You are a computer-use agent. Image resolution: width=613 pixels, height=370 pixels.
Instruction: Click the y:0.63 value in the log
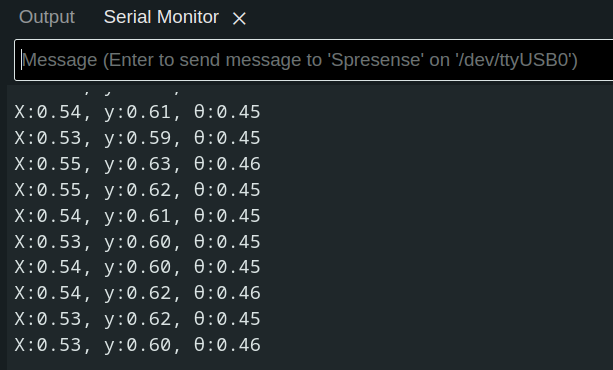pyautogui.click(x=138, y=164)
